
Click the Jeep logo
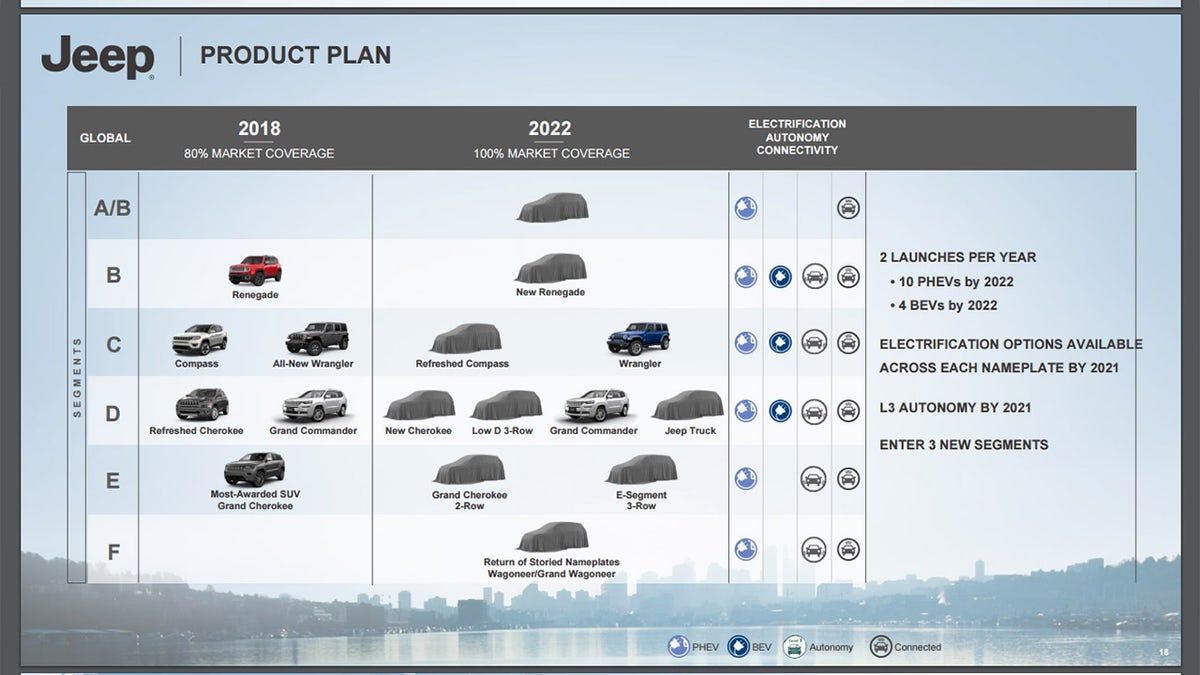pyautogui.click(x=98, y=57)
